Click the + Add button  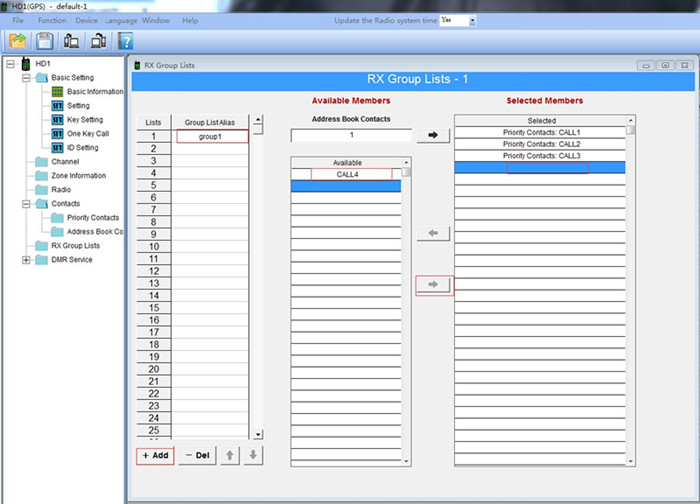click(155, 455)
